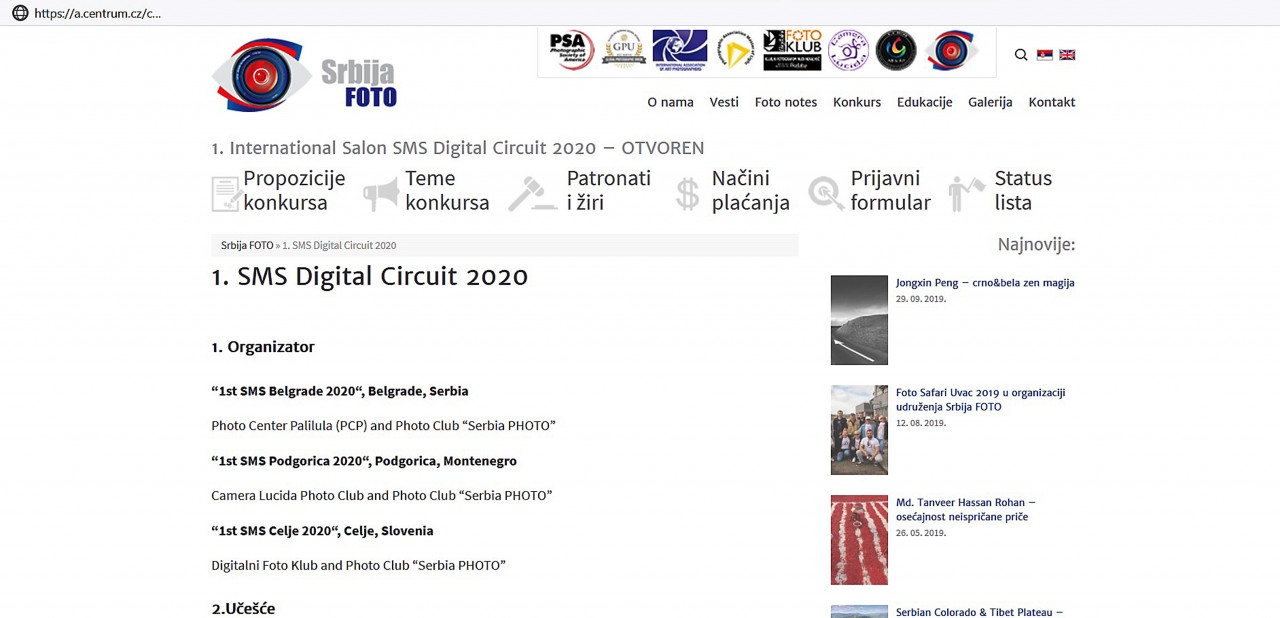Click the 1st SMS Belgrade 2020 line
Image resolution: width=1280 pixels, height=618 pixels.
point(340,391)
